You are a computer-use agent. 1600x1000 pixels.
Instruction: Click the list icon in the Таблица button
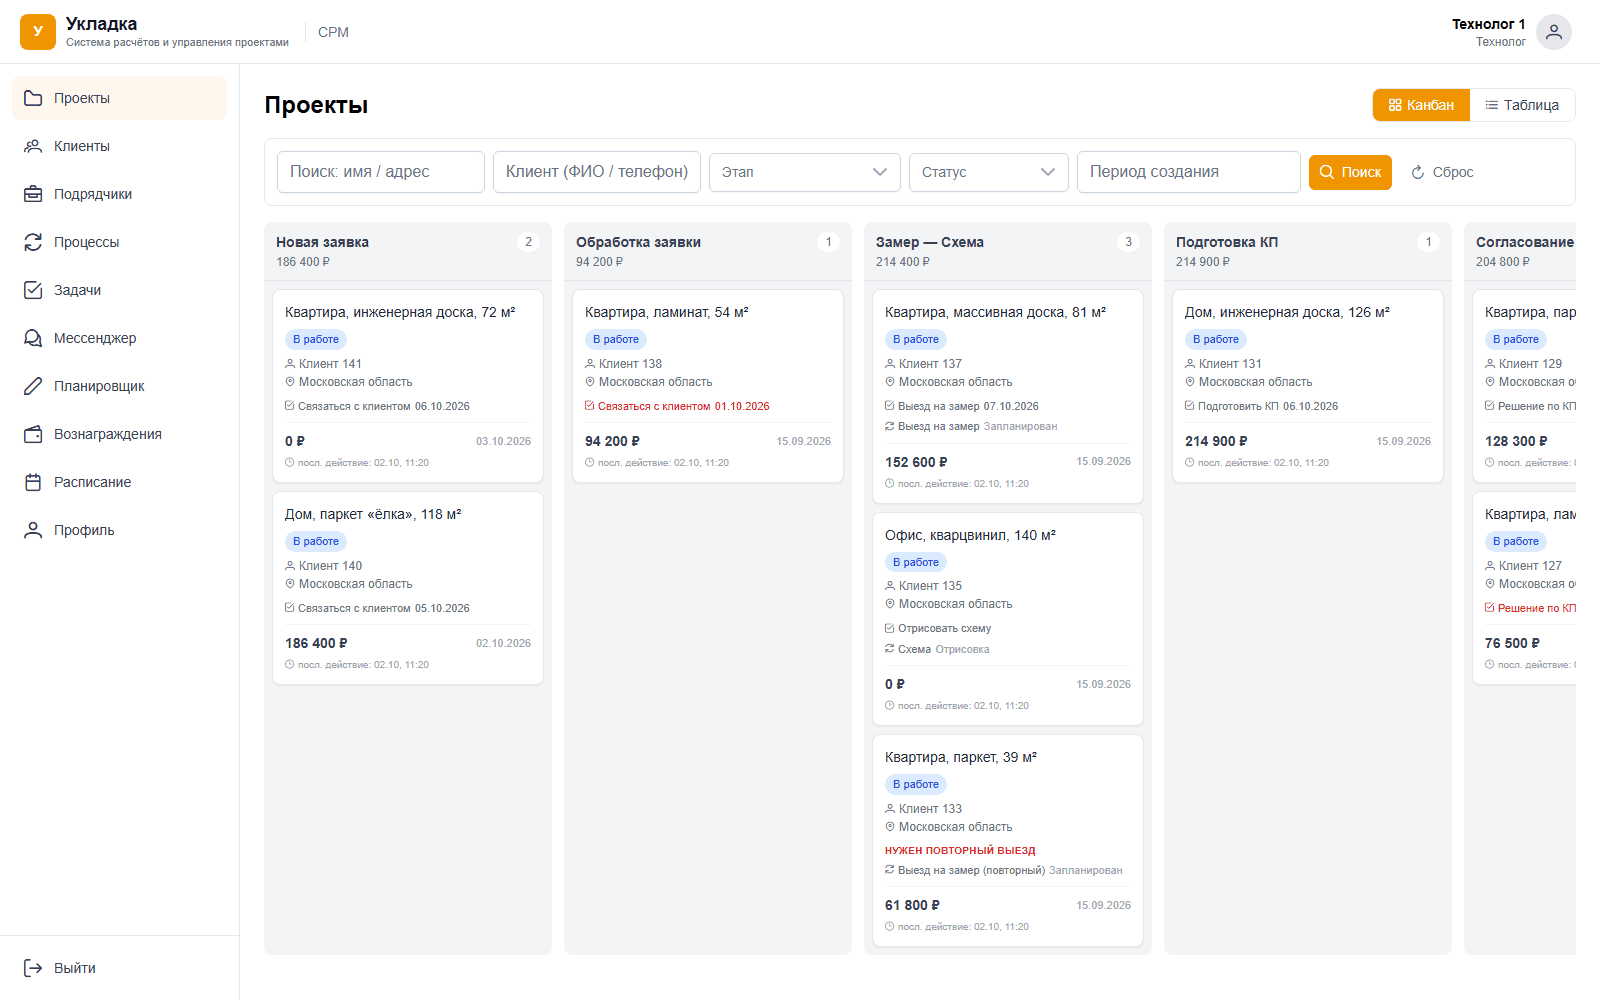pyautogui.click(x=1492, y=105)
